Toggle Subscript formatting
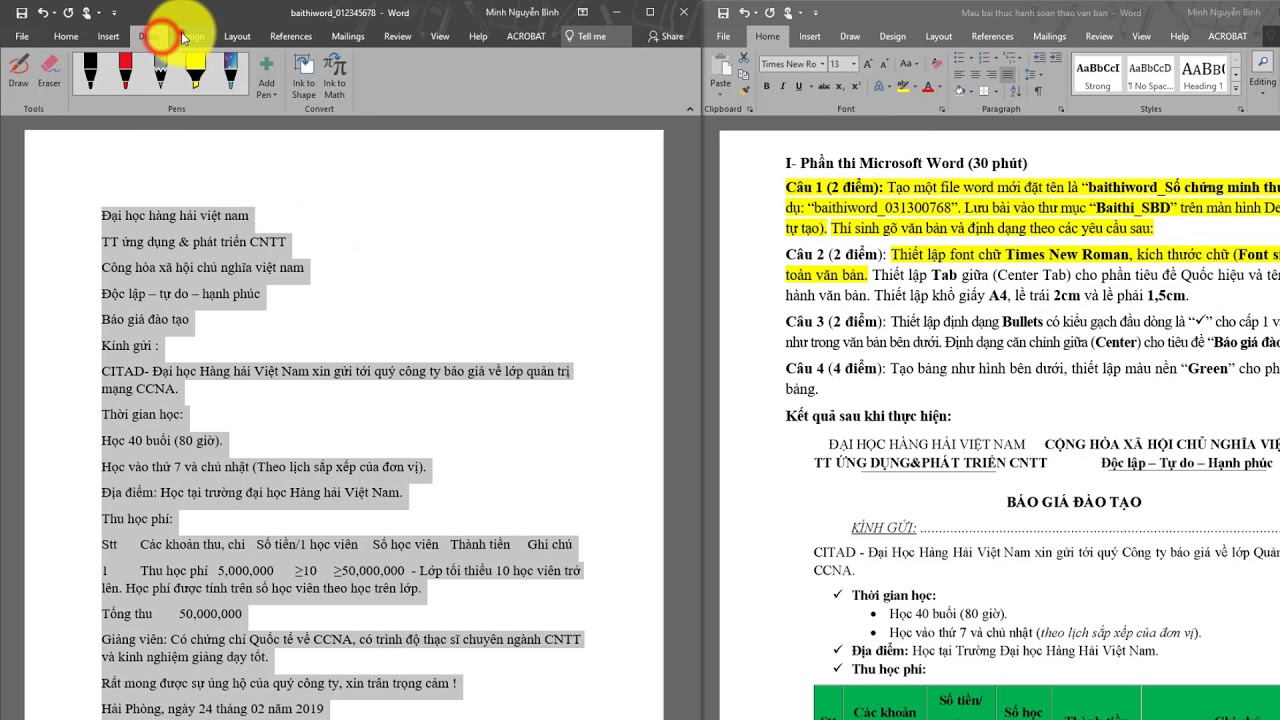The height and width of the screenshot is (720, 1280). pyautogui.click(x=841, y=86)
